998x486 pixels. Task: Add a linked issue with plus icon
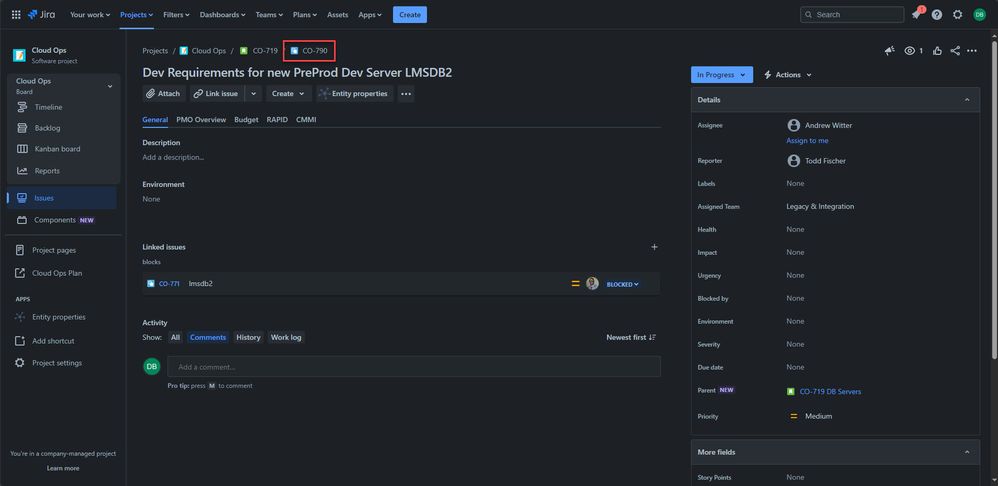[654, 247]
